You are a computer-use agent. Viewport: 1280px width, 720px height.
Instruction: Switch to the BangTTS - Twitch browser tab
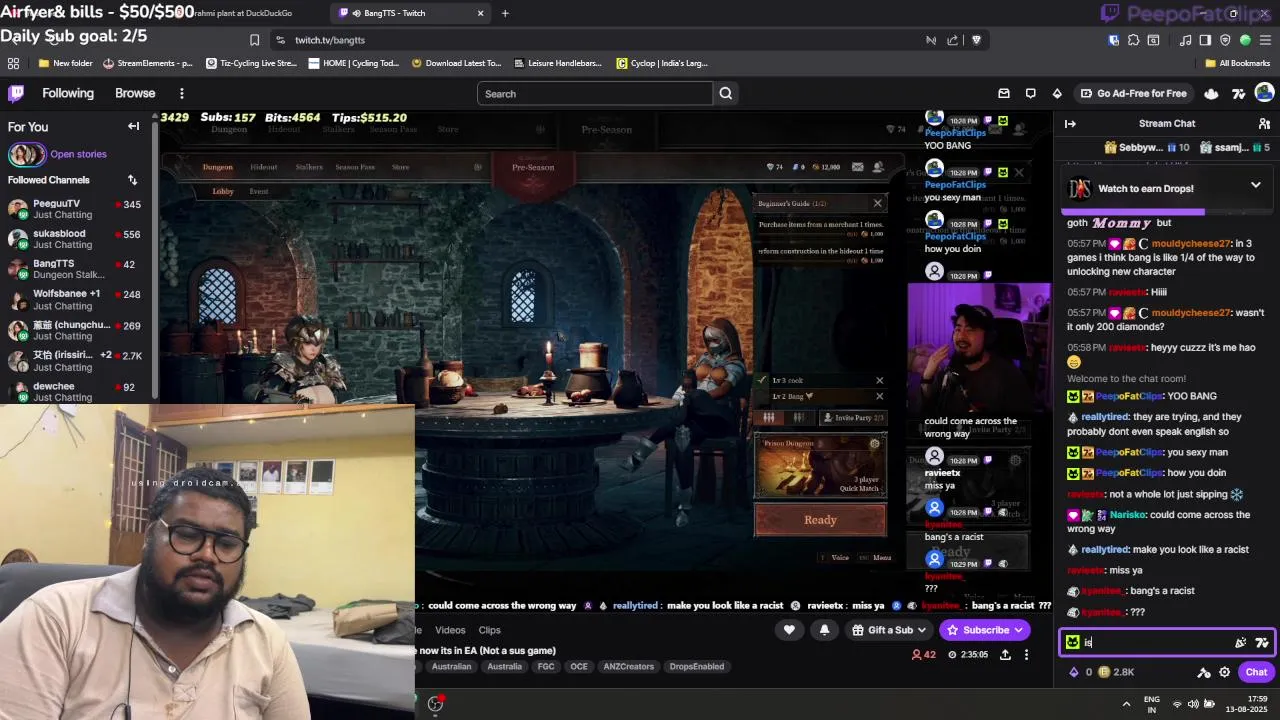(411, 13)
